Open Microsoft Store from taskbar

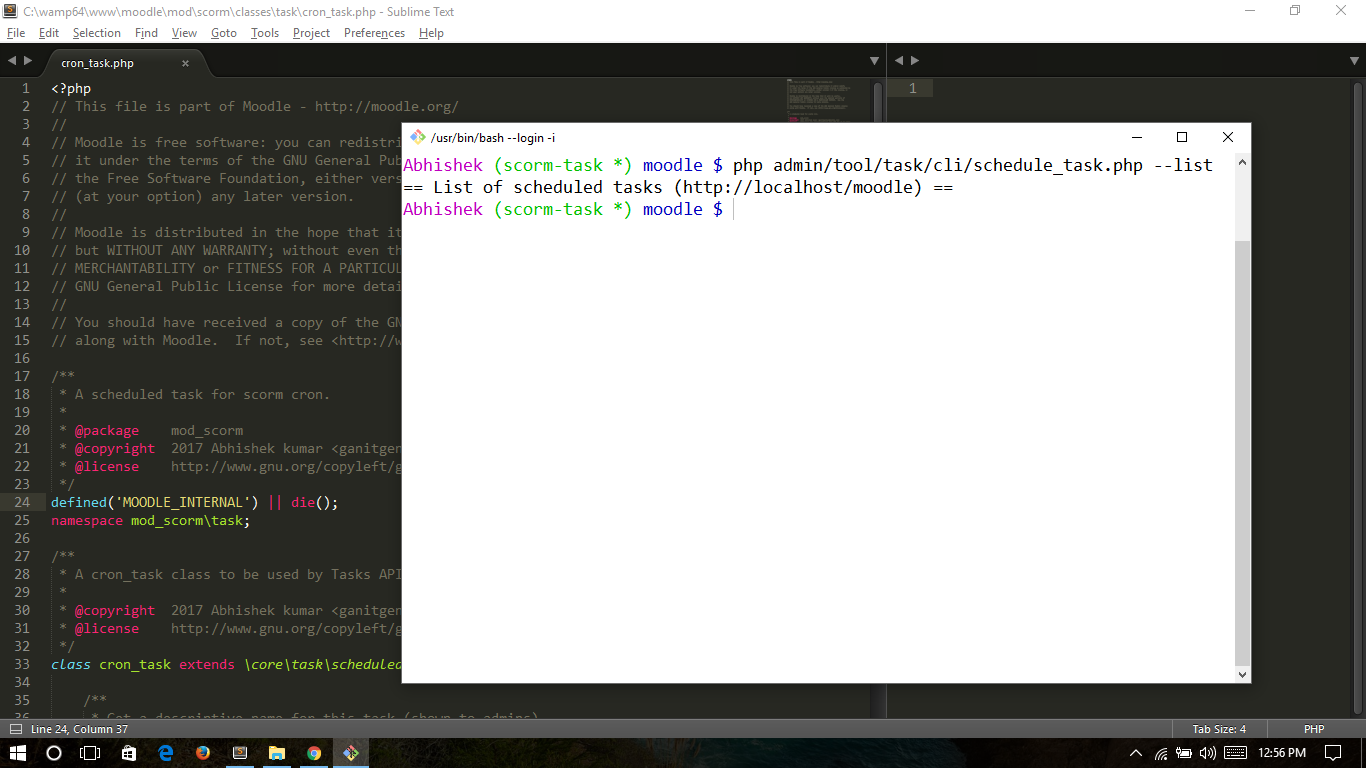[x=129, y=753]
